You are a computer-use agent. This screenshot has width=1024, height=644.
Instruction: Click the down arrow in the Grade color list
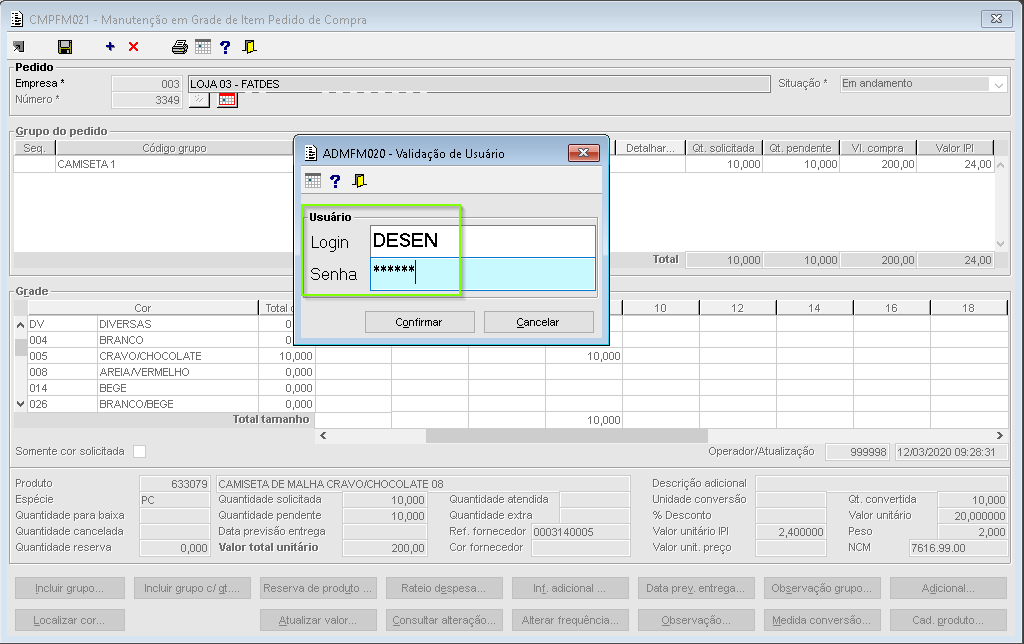tap(20, 404)
